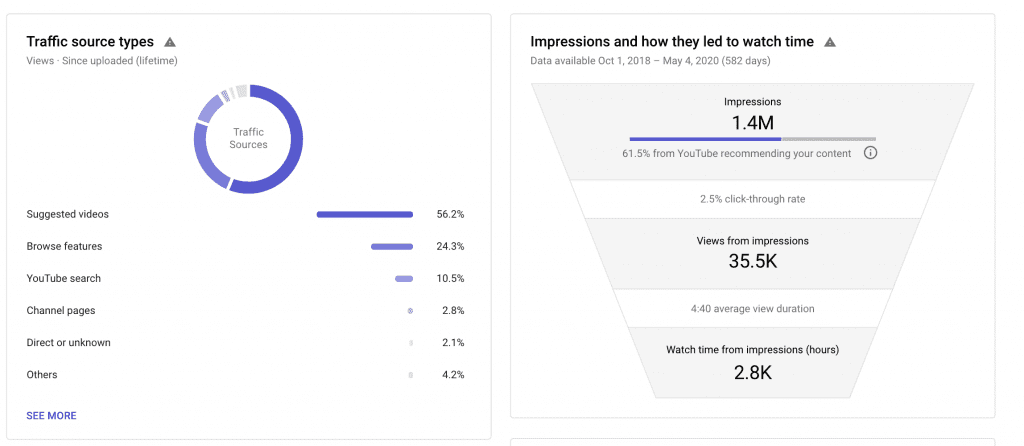Click the YouTube search percentage bar
This screenshot has height=446, width=1024.
coord(404,278)
